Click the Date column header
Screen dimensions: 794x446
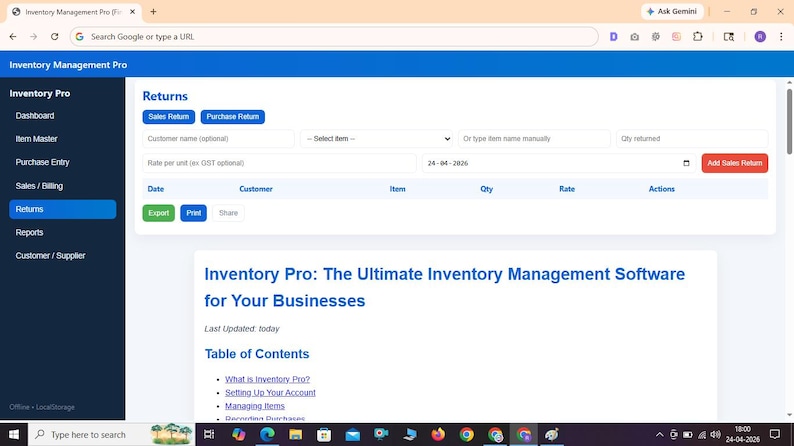155,189
